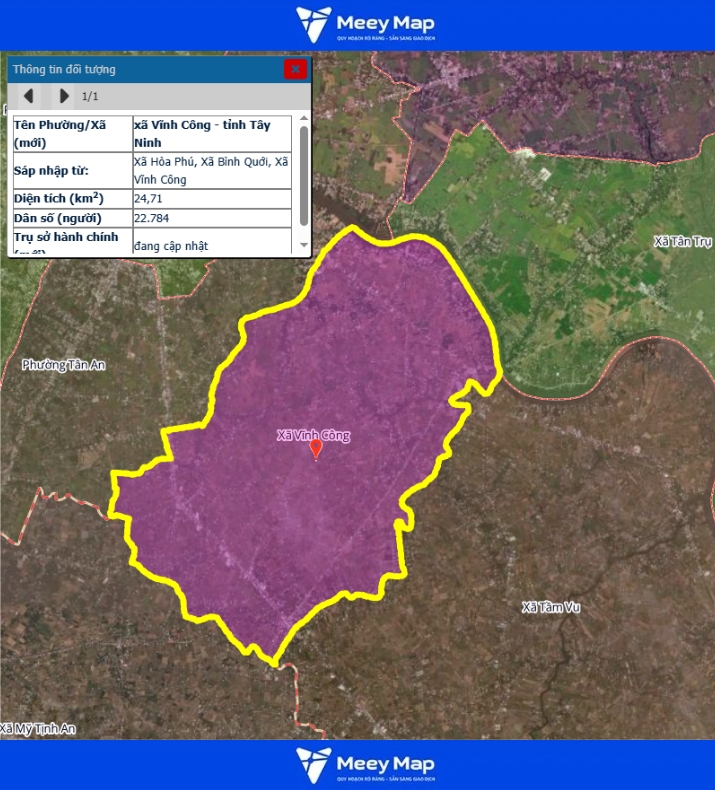Image resolution: width=715 pixels, height=790 pixels.
Task: Click the Thông tin đối tượng title bar
Action: pyautogui.click(x=140, y=69)
